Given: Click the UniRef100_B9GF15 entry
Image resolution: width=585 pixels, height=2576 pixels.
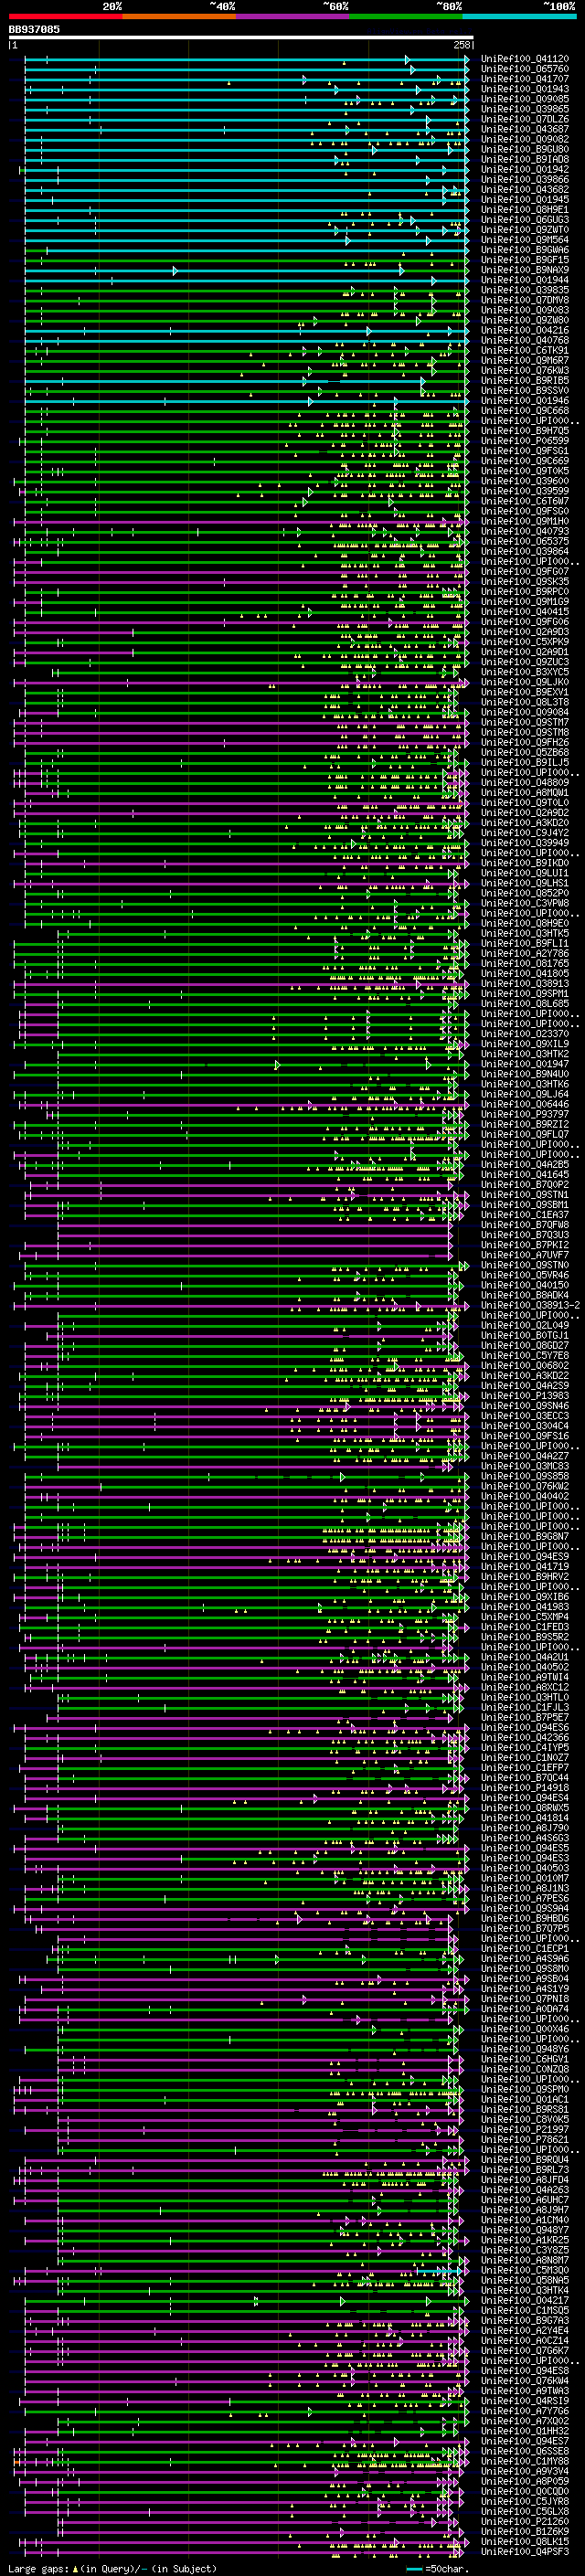Looking at the screenshot, I should tap(525, 260).
